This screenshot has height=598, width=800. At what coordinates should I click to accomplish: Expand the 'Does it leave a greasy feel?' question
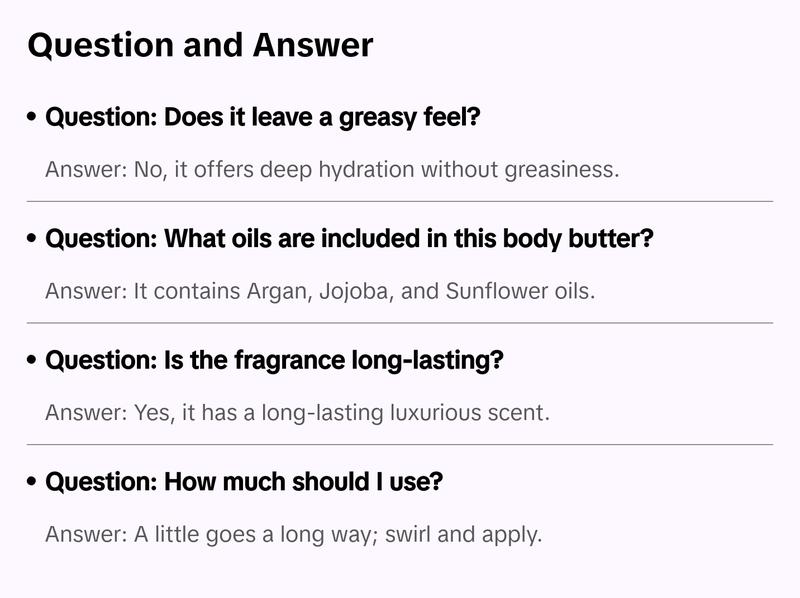pyautogui.click(x=263, y=118)
